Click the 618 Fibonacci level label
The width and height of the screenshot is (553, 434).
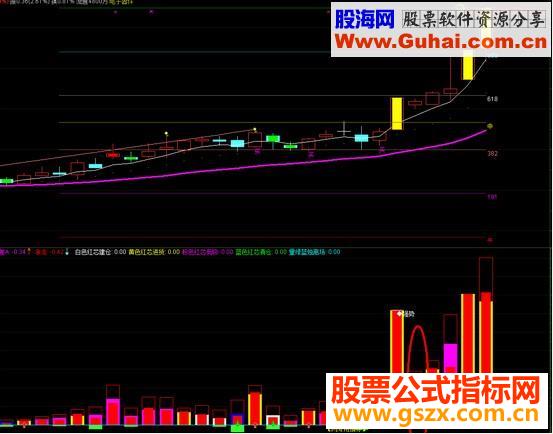click(x=492, y=99)
